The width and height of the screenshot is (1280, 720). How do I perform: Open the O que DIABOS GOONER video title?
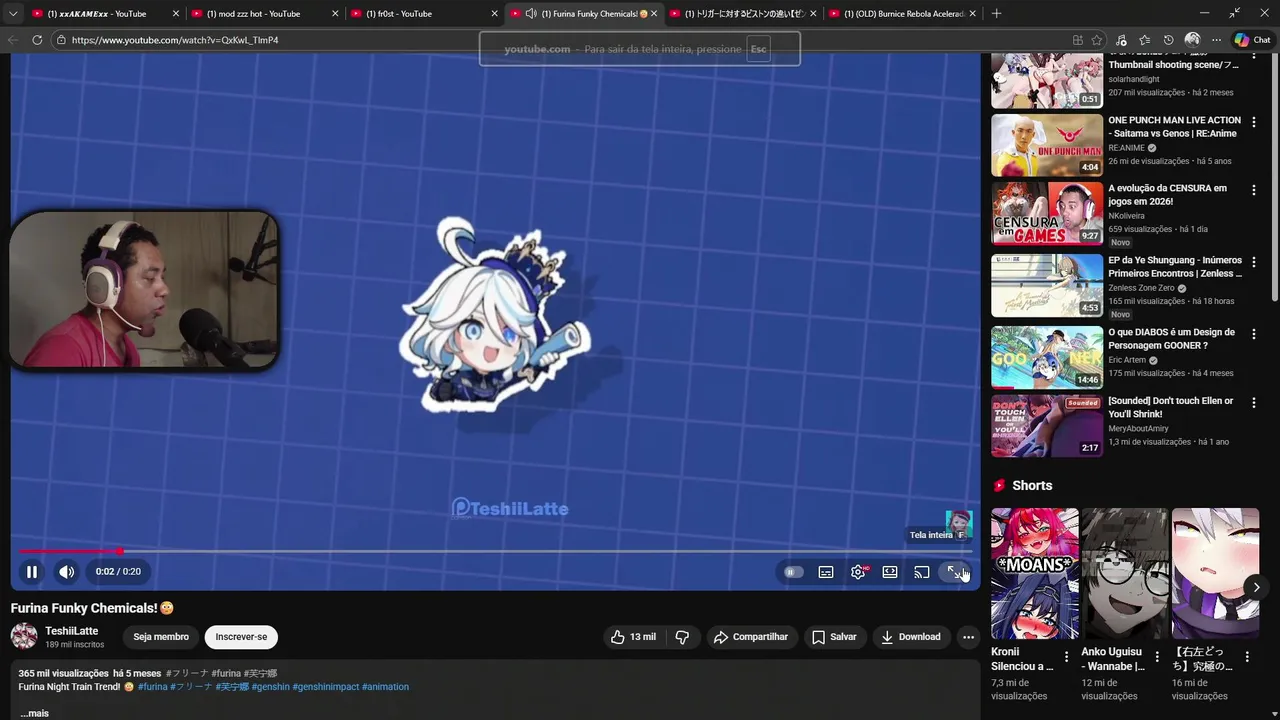point(1171,339)
